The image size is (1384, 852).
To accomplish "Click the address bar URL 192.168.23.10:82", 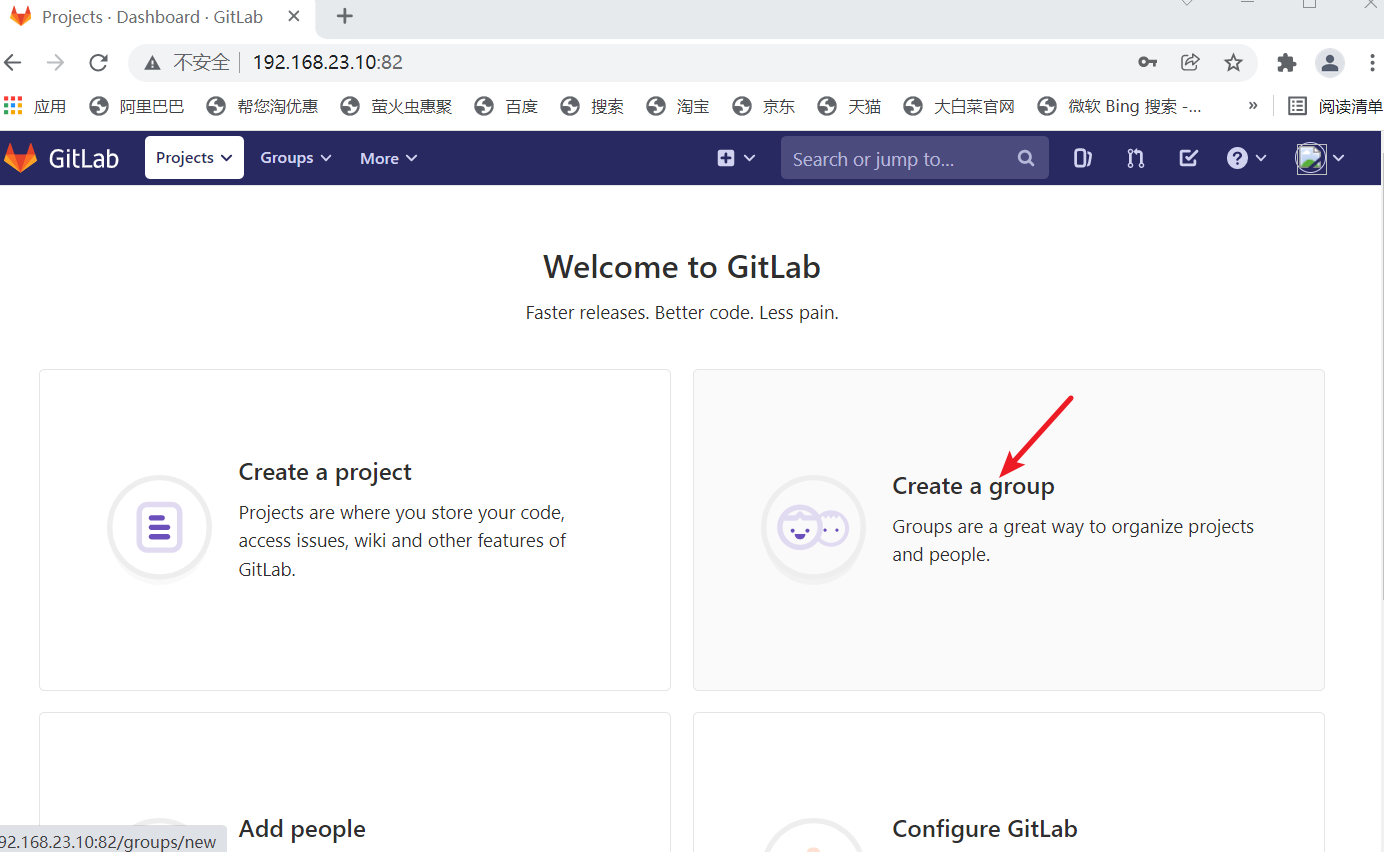I will 327,62.
